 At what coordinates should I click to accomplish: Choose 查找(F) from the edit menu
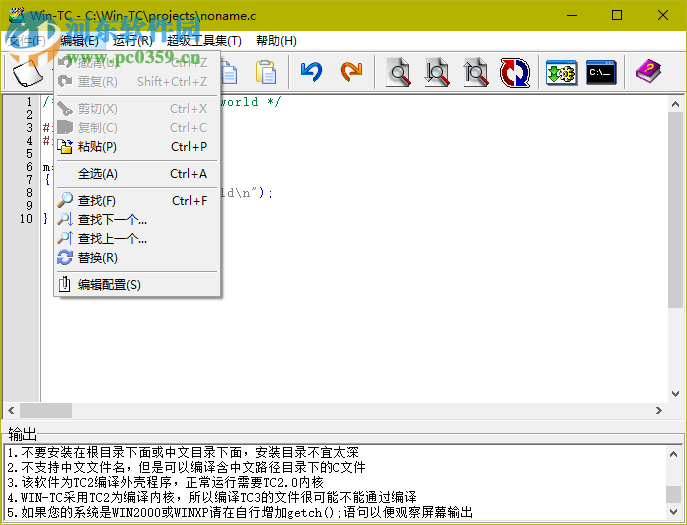pyautogui.click(x=137, y=201)
